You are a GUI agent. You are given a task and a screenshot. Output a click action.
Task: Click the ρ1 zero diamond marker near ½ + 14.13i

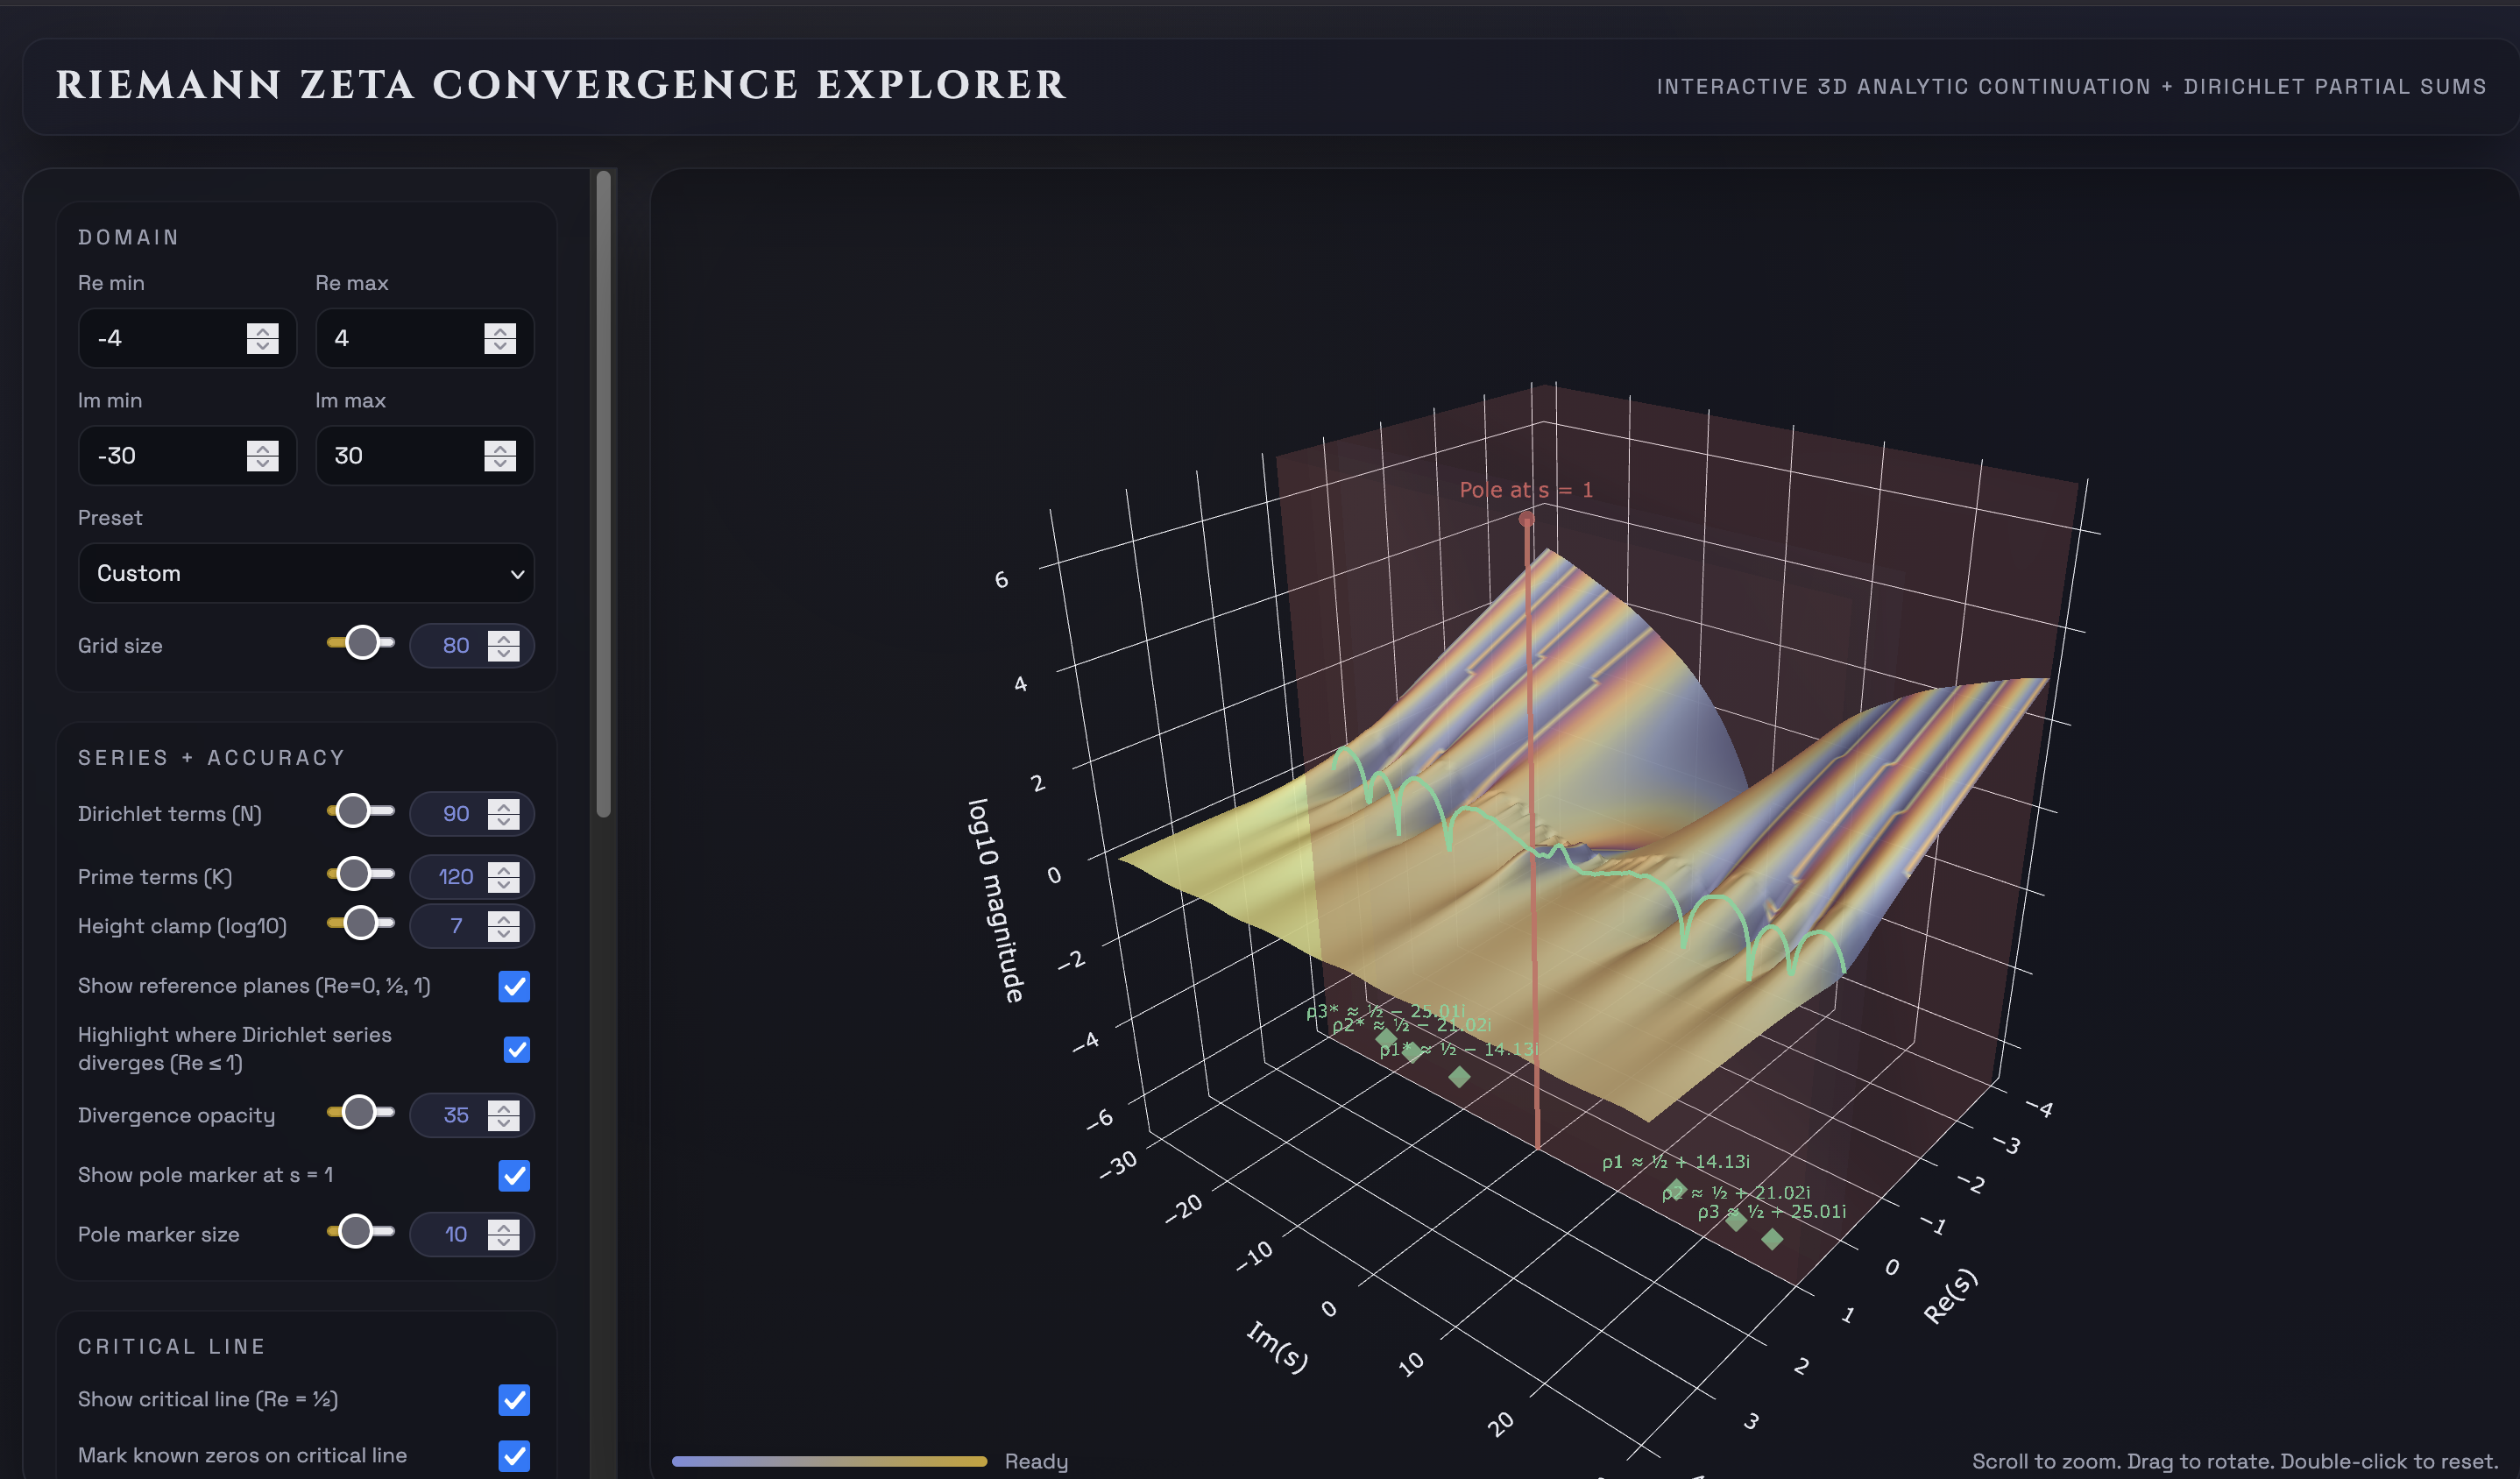[x=1675, y=1188]
